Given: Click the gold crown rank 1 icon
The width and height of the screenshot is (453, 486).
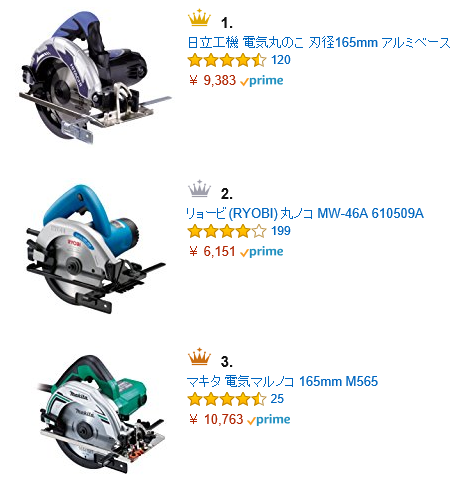Looking at the screenshot, I should tap(199, 18).
